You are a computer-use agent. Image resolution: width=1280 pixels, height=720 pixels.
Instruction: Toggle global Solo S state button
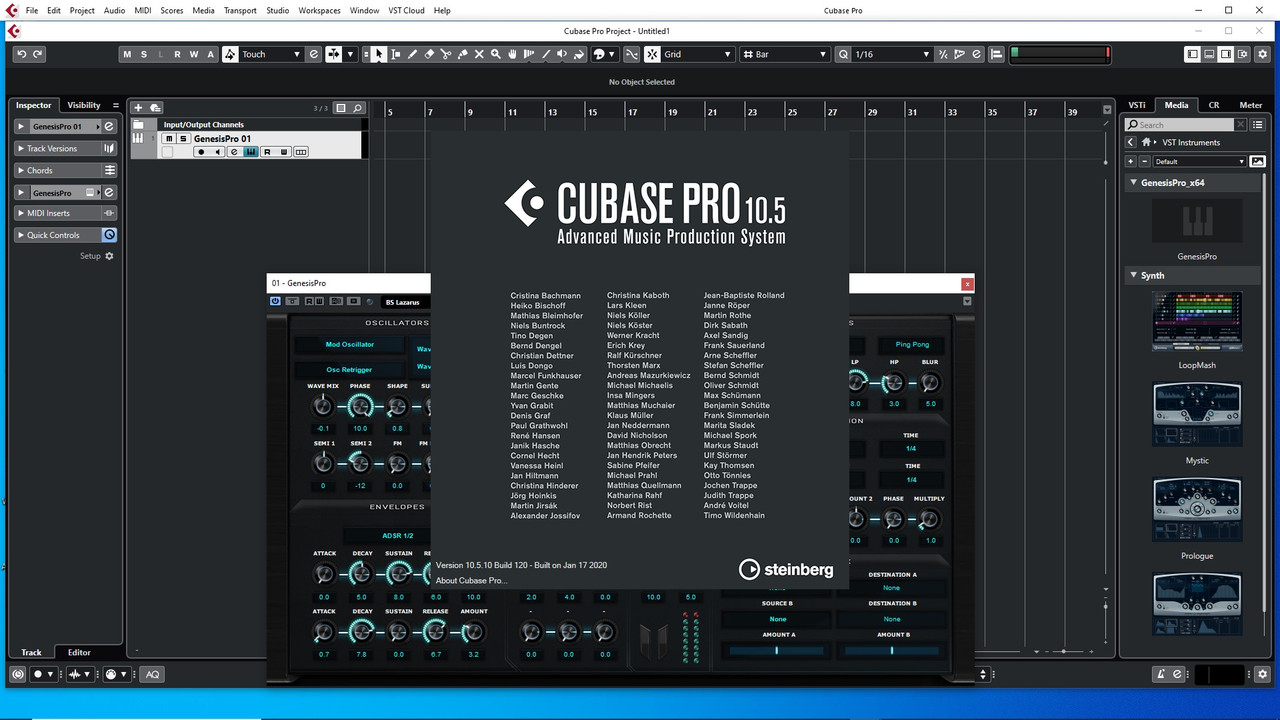pyautogui.click(x=144, y=54)
